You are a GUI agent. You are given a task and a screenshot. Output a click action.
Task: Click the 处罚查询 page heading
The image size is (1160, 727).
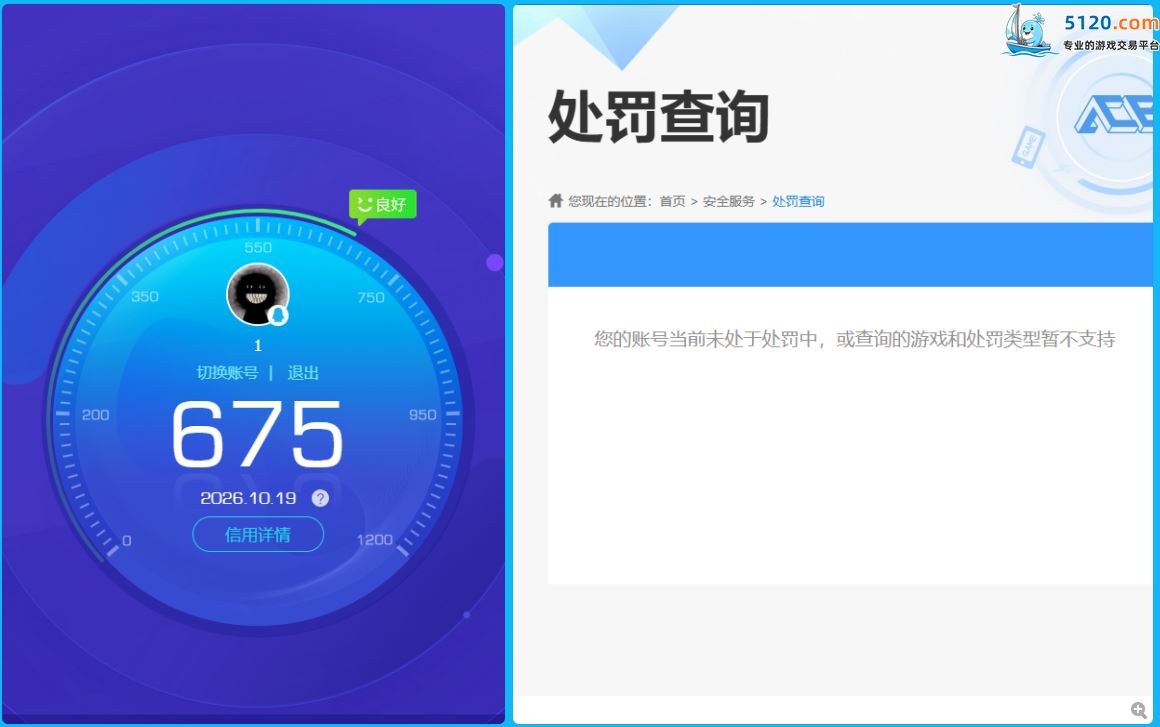click(658, 116)
